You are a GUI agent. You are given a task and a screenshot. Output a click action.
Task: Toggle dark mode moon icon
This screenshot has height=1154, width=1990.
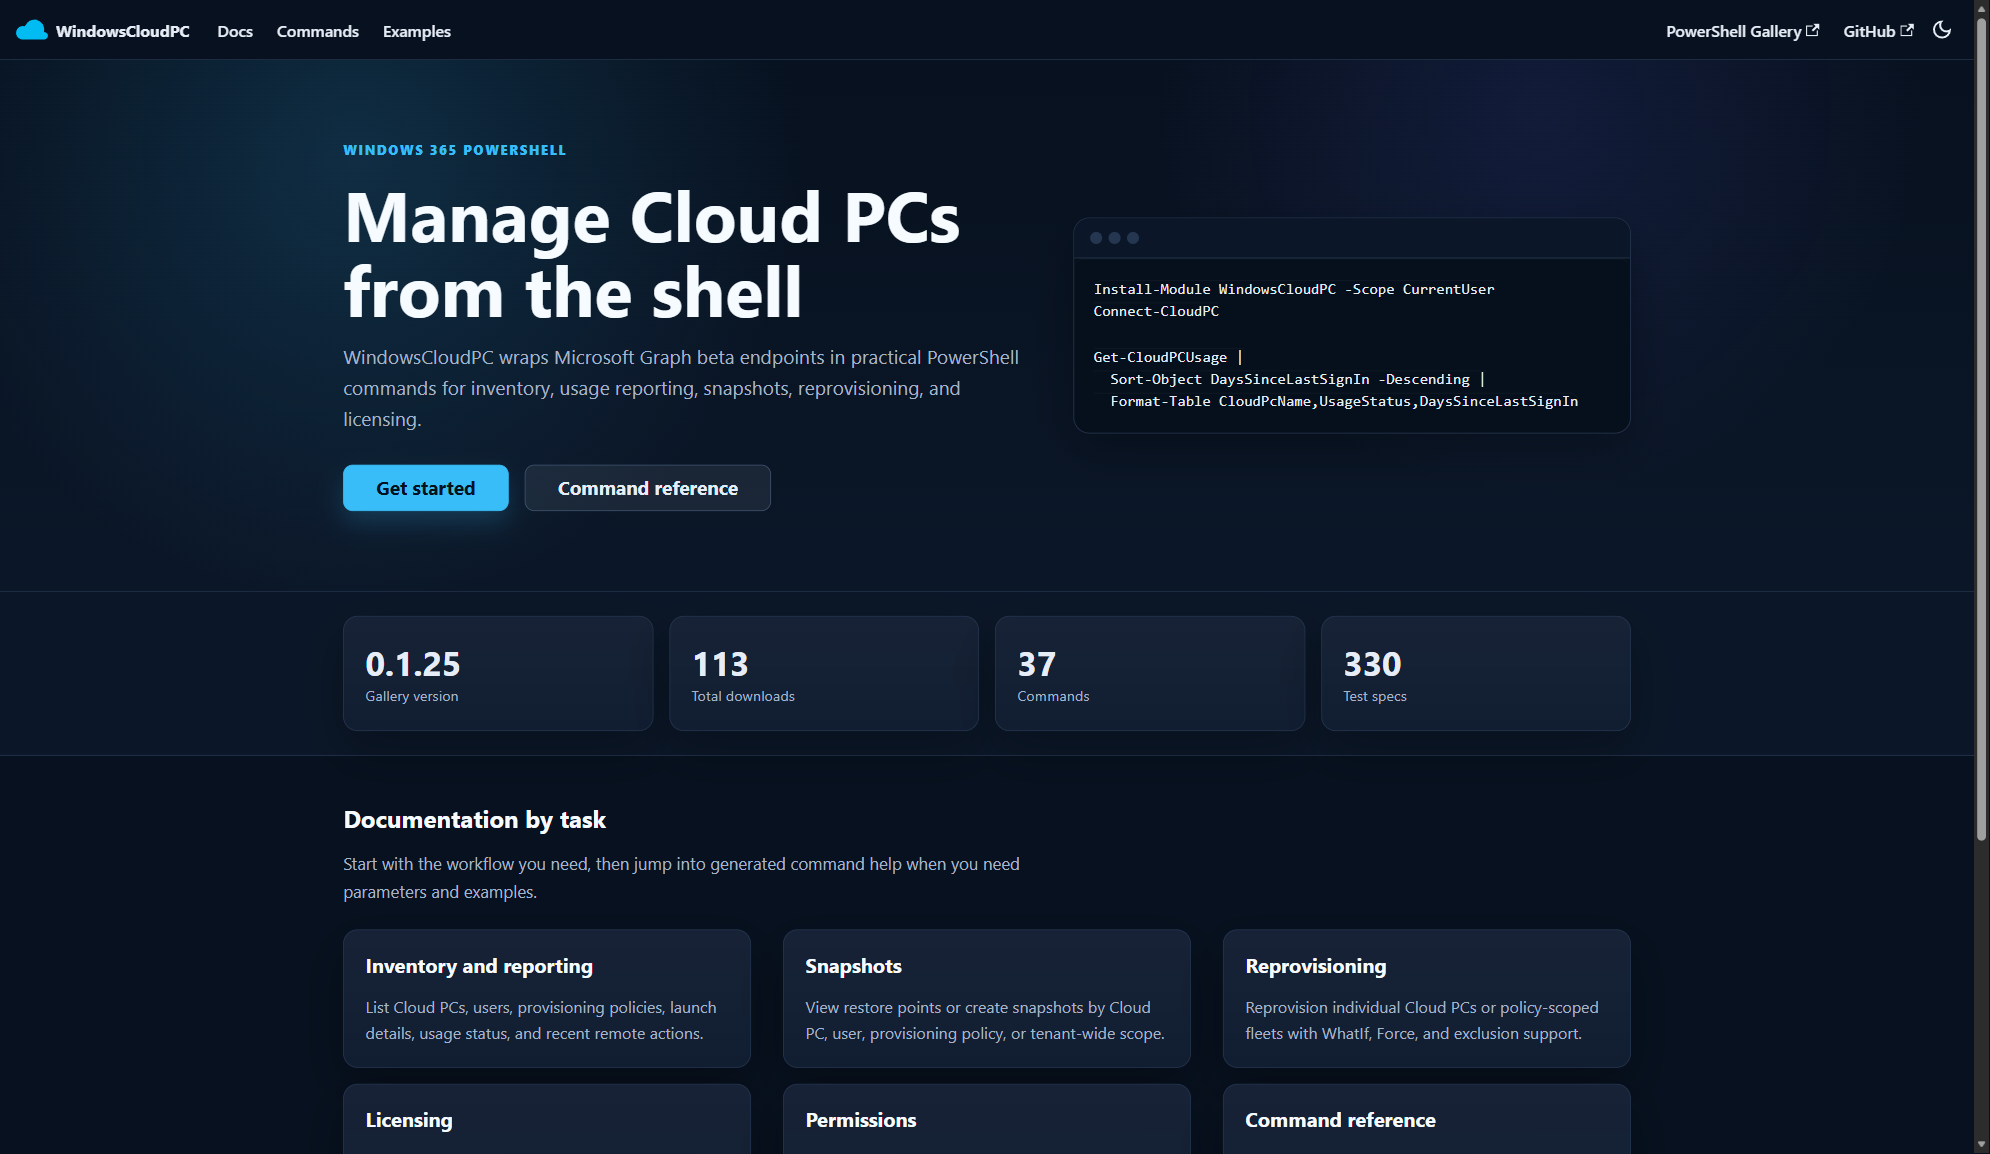1942,30
